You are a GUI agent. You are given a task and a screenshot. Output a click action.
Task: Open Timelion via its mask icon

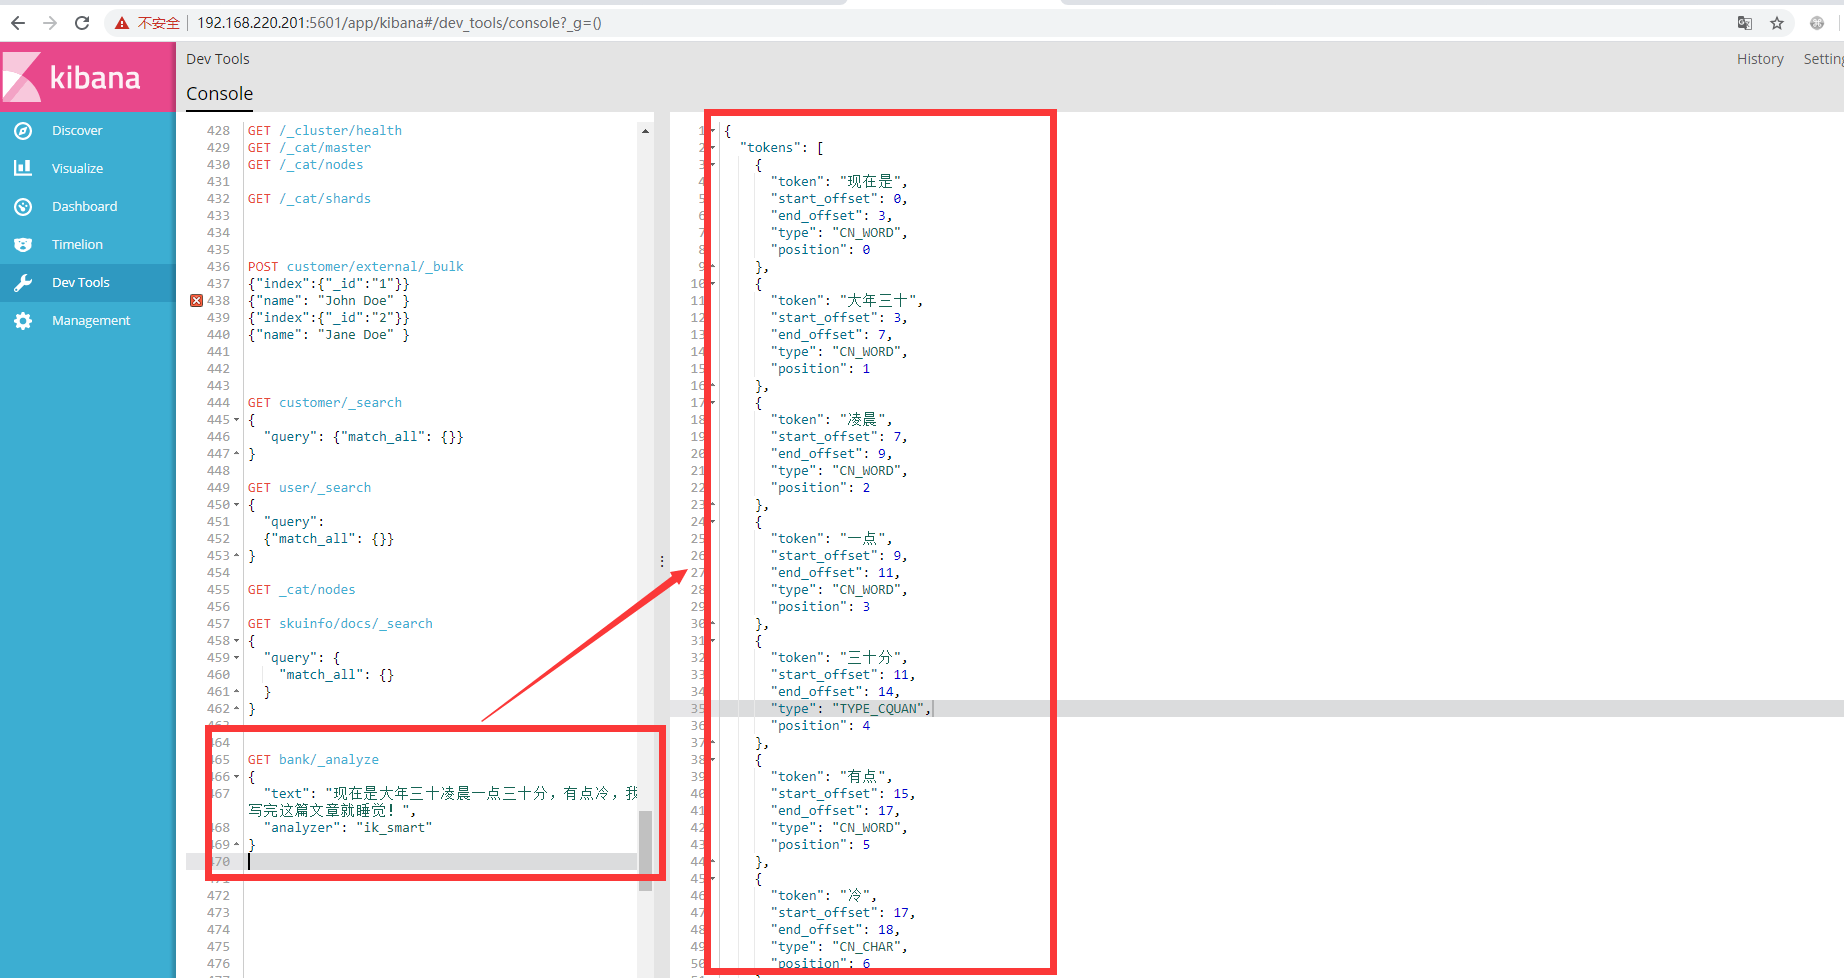[23, 245]
